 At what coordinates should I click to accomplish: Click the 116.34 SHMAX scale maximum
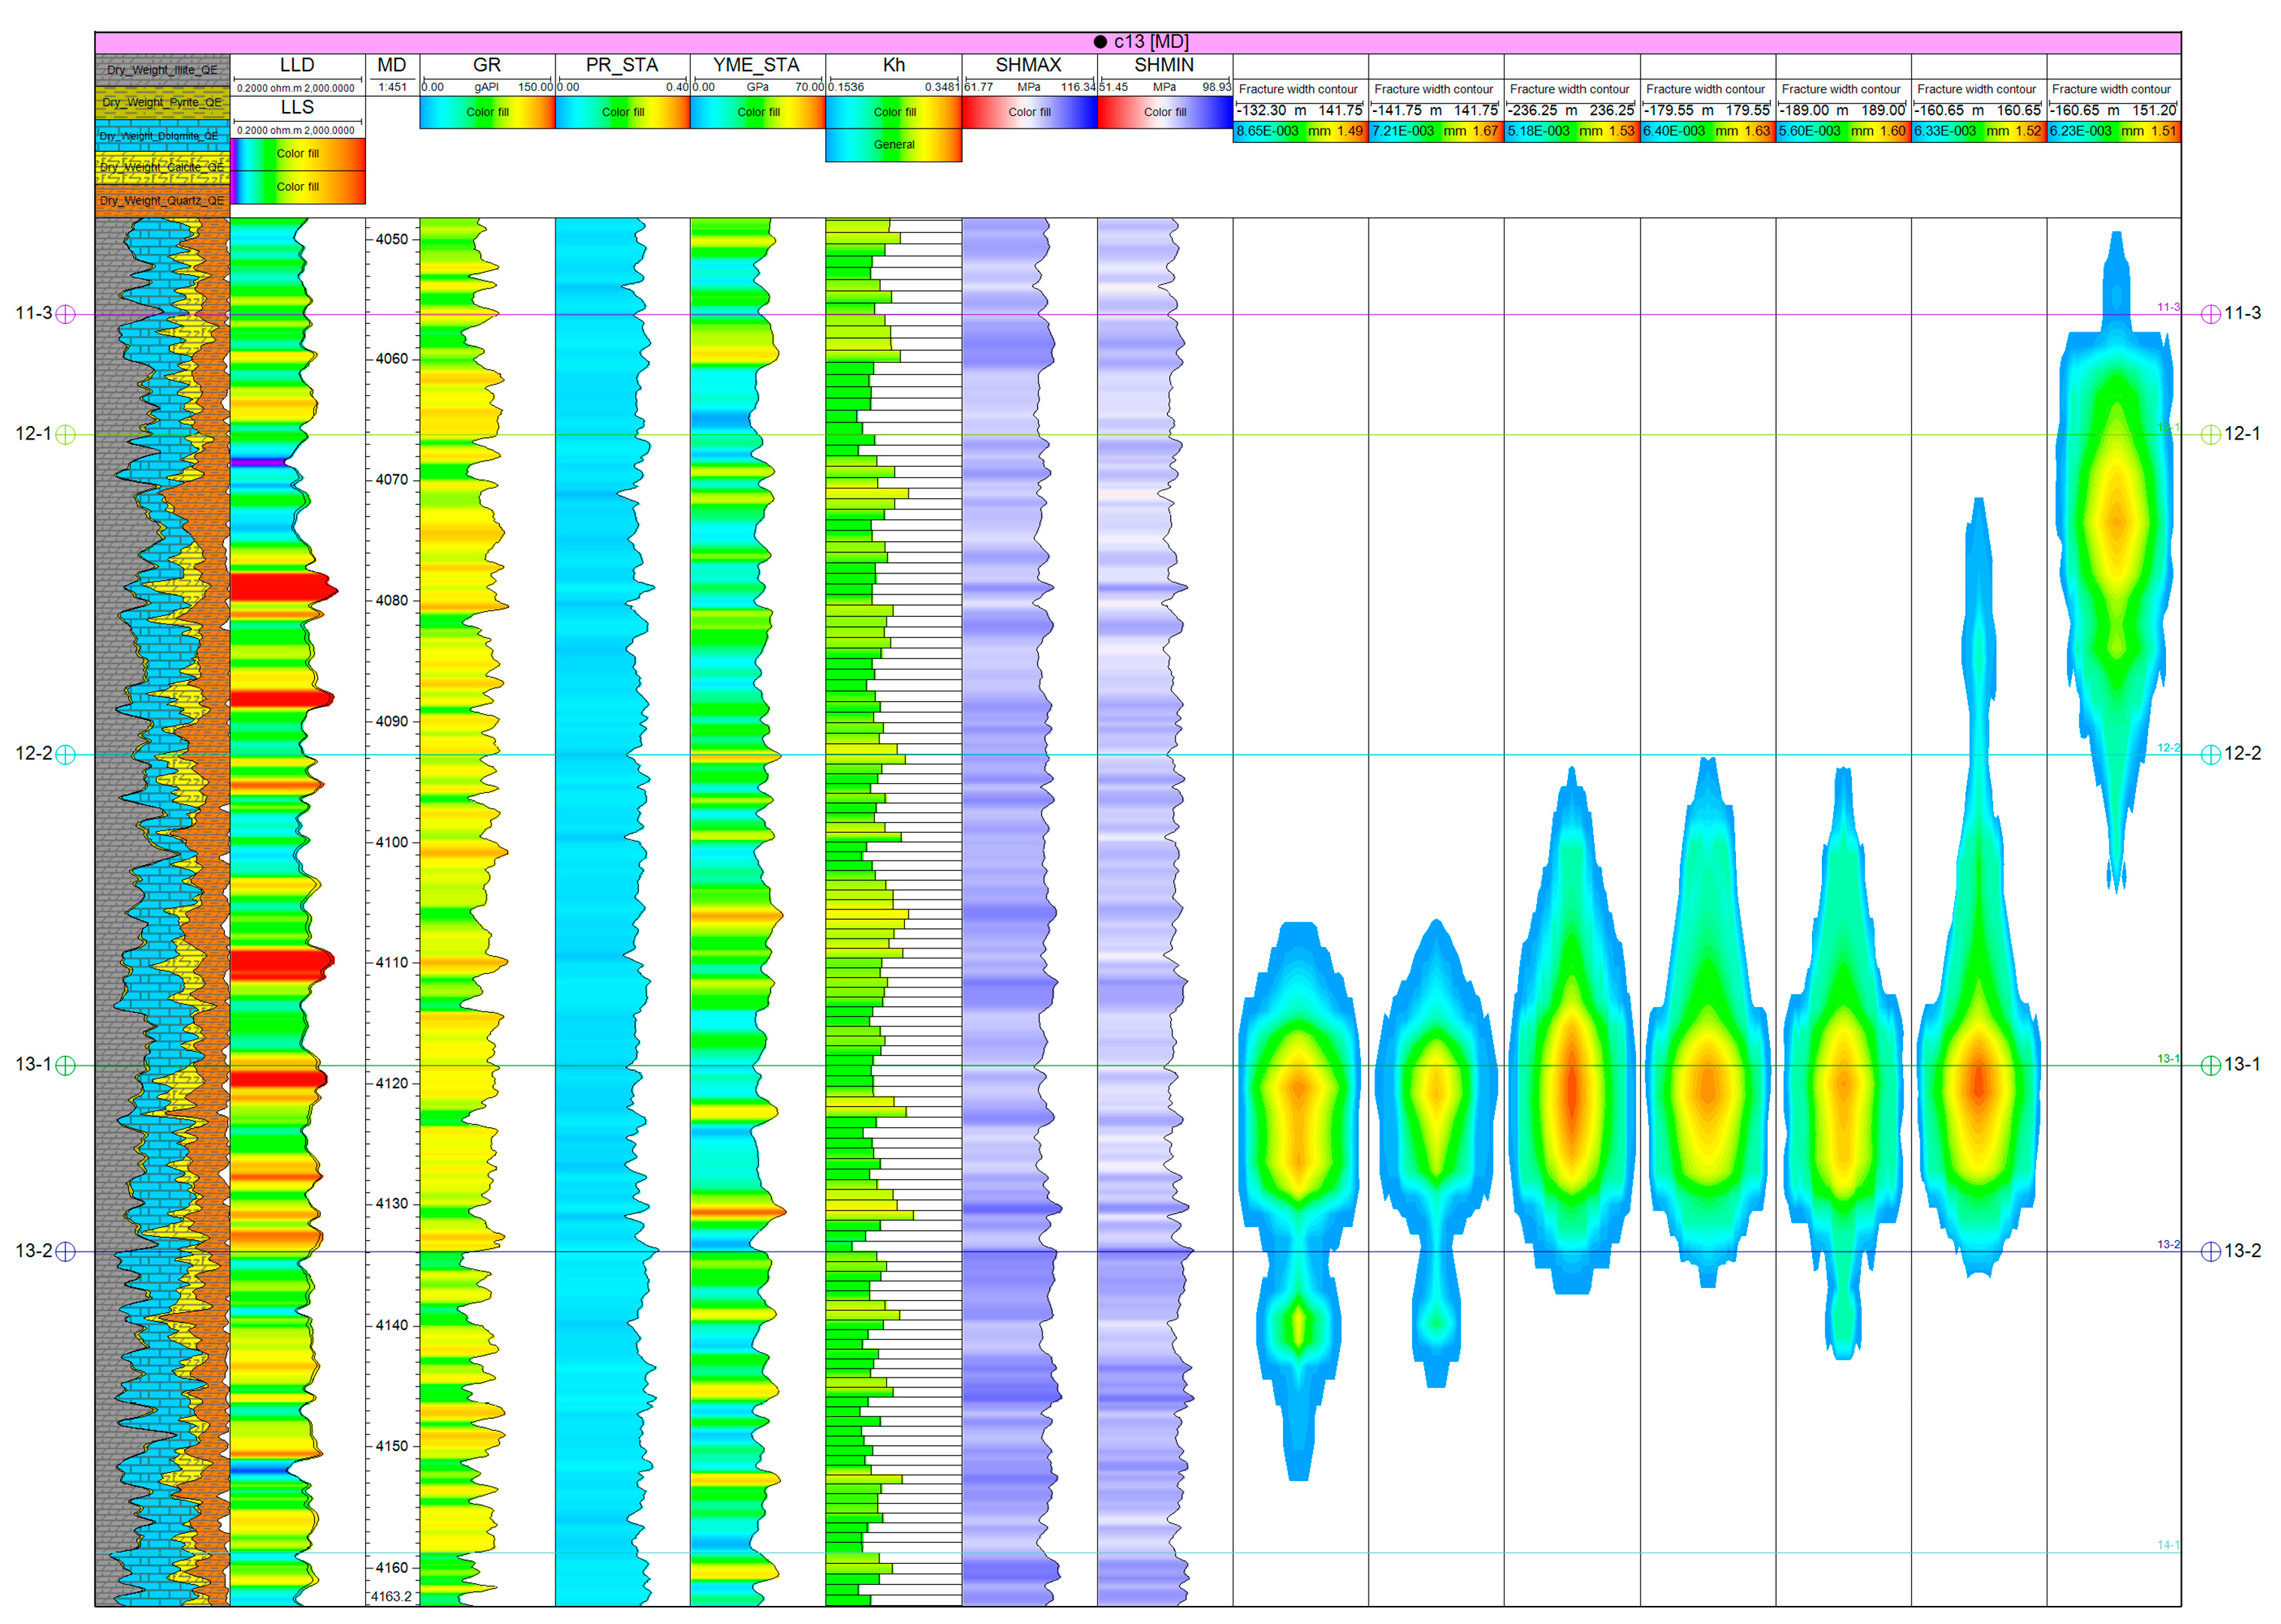(x=1078, y=88)
